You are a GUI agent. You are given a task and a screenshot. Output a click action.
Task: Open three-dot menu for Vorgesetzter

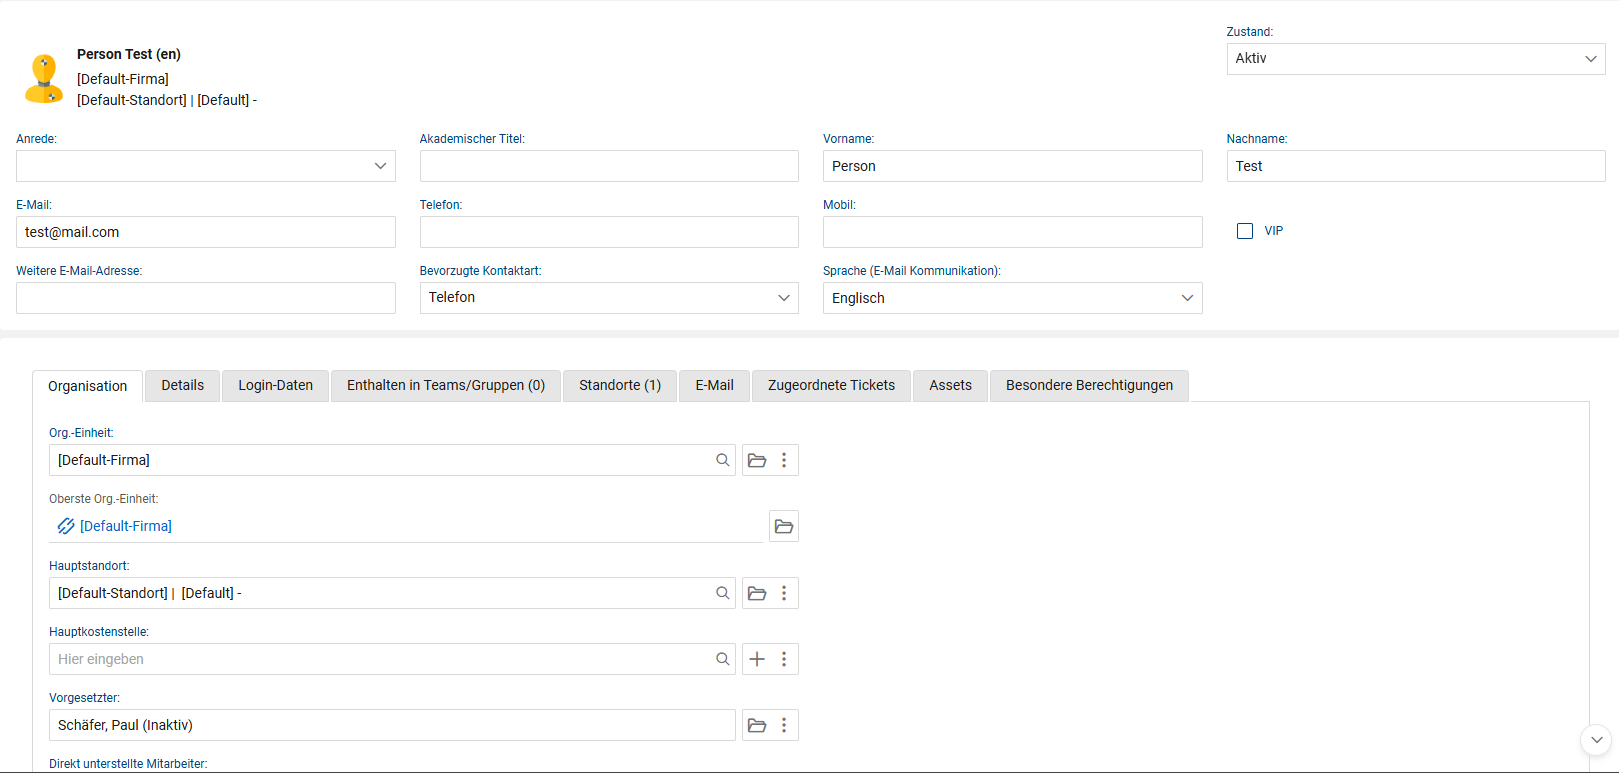784,725
